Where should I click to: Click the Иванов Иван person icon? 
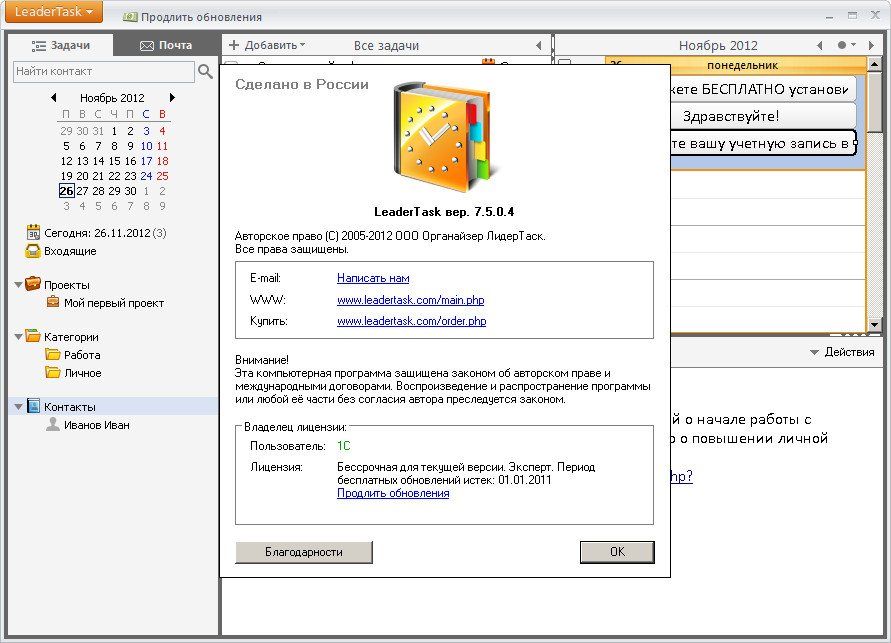(53, 425)
